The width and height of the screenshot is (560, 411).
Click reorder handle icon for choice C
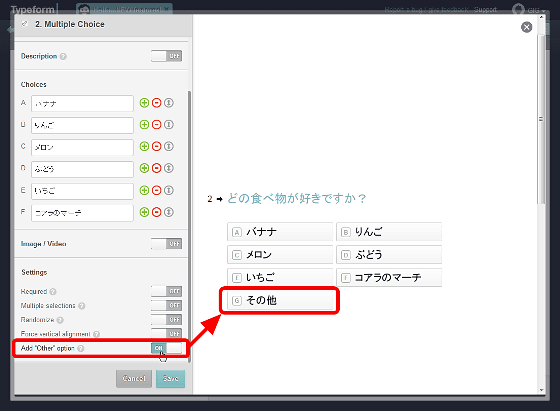click(x=169, y=146)
